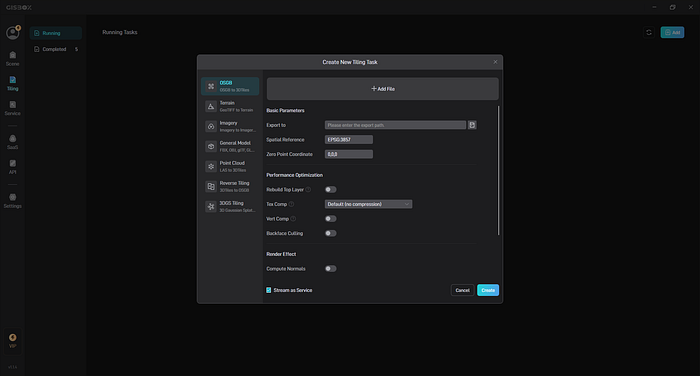The width and height of the screenshot is (700, 376).
Task: Open the Scene section in sidebar
Action: pyautogui.click(x=12, y=58)
